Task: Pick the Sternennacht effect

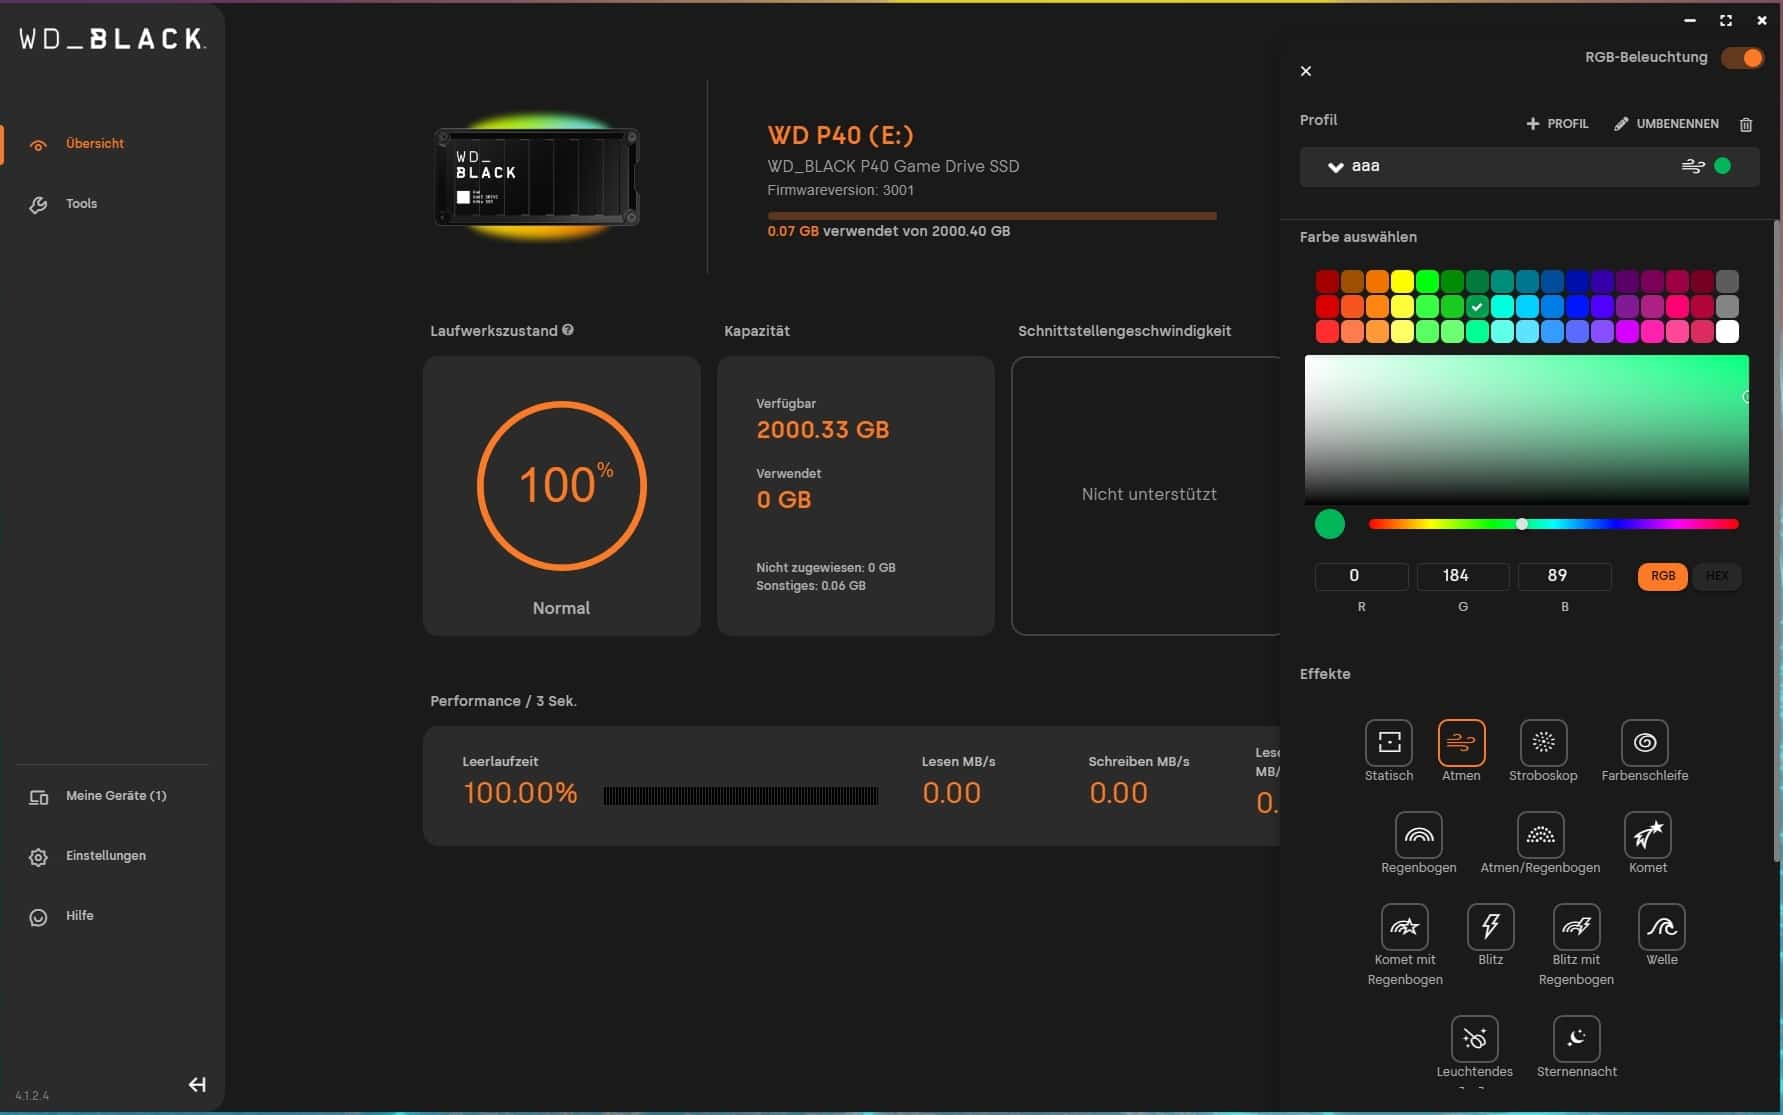Action: tap(1576, 1039)
